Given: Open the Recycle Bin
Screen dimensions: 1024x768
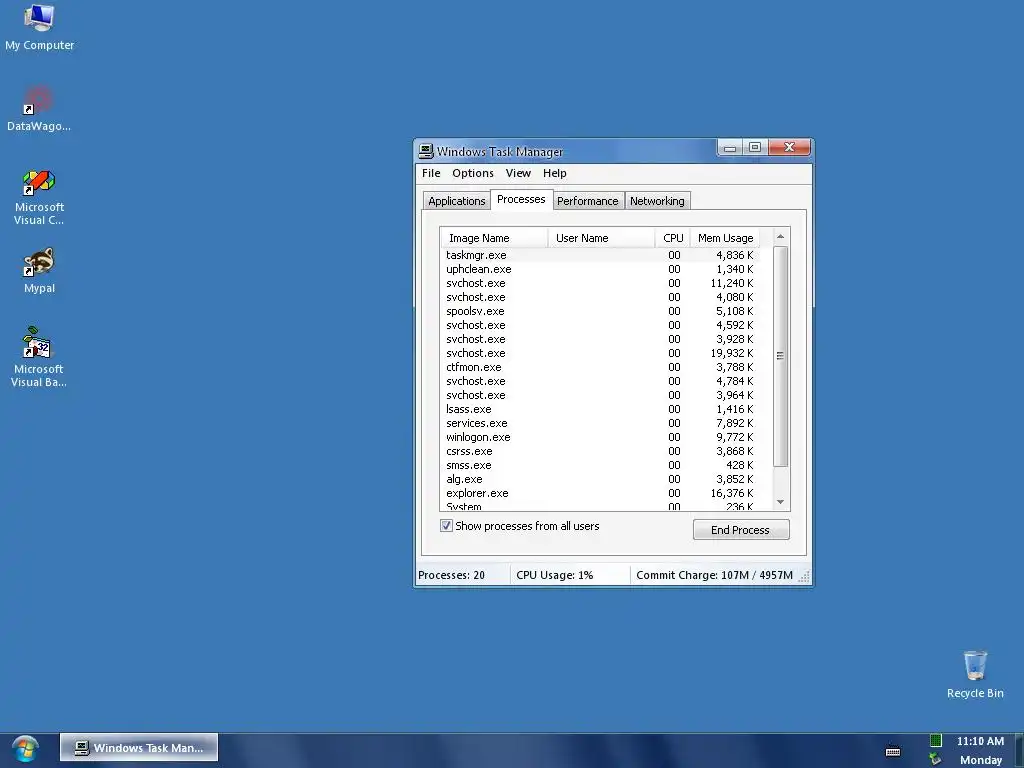Looking at the screenshot, I should (975, 674).
